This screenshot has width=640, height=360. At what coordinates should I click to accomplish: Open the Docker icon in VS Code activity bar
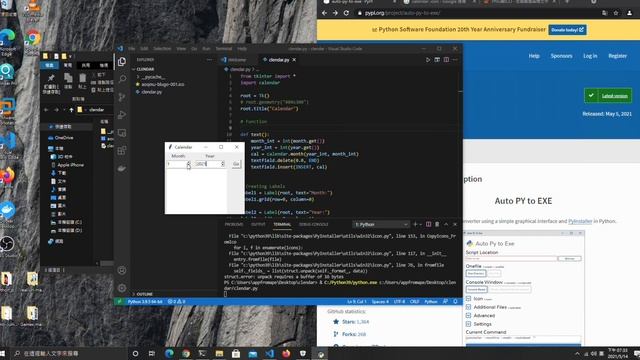click(122, 168)
